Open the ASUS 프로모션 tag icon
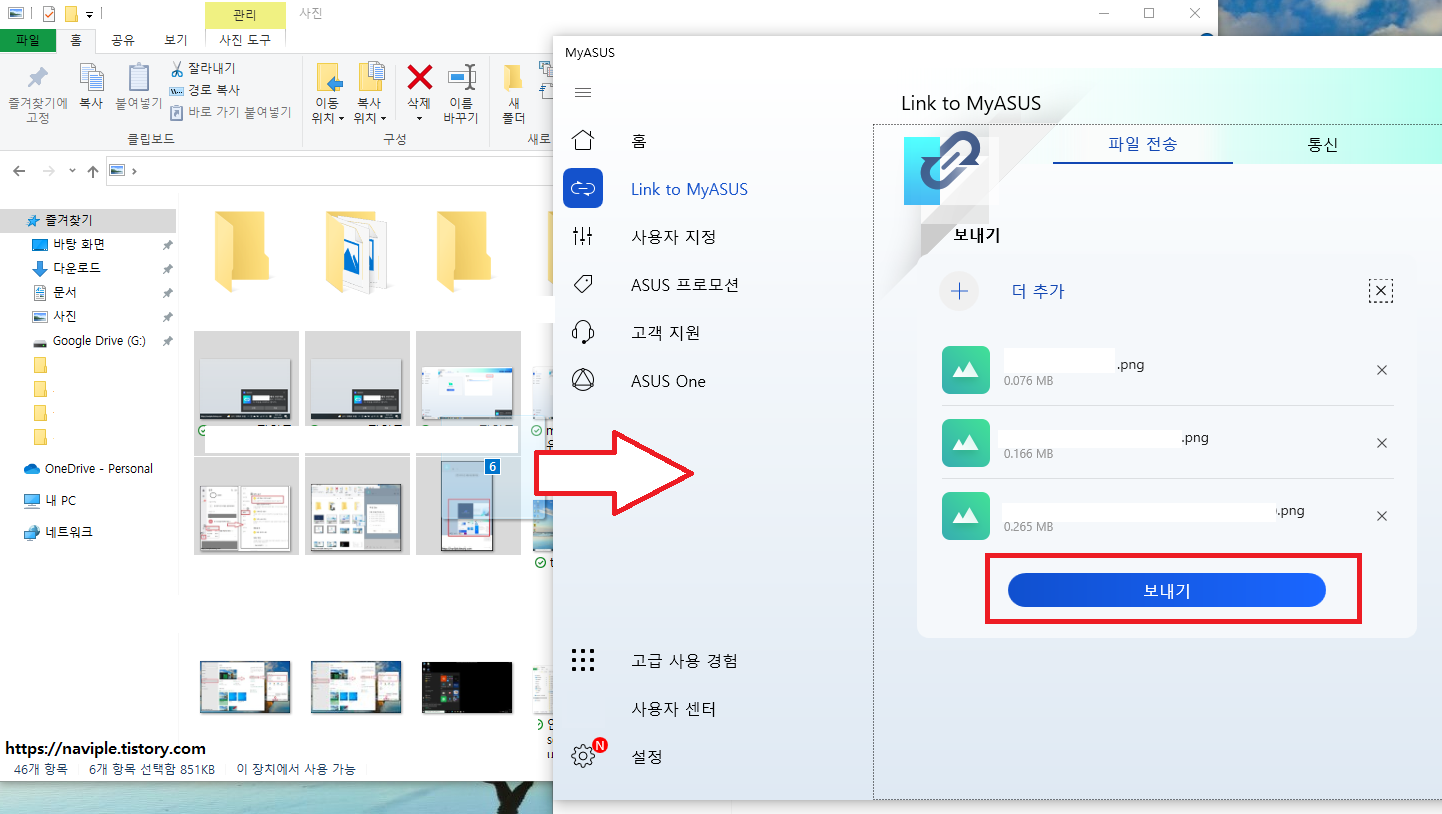The height and width of the screenshot is (814, 1442). point(583,285)
